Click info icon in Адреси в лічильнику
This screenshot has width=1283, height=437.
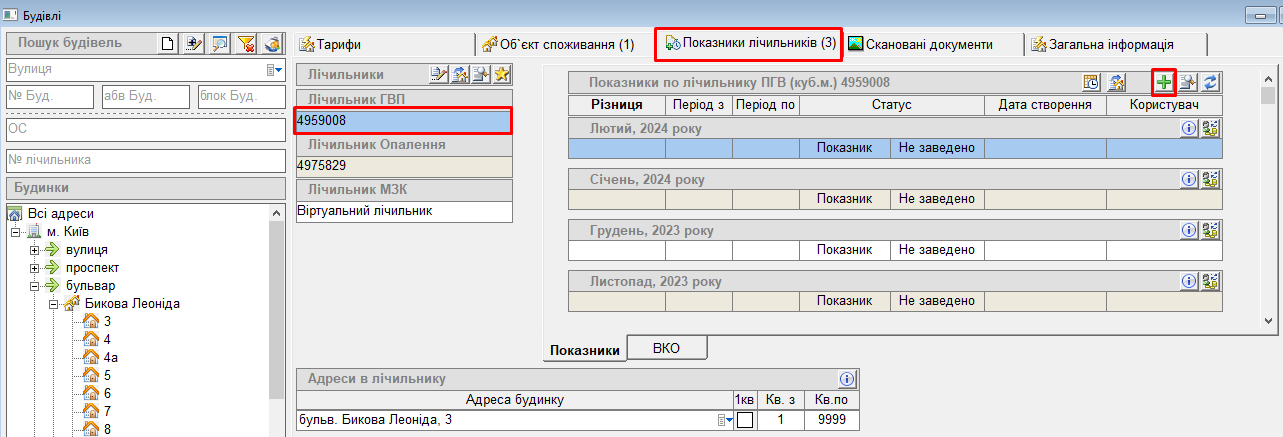click(x=846, y=379)
